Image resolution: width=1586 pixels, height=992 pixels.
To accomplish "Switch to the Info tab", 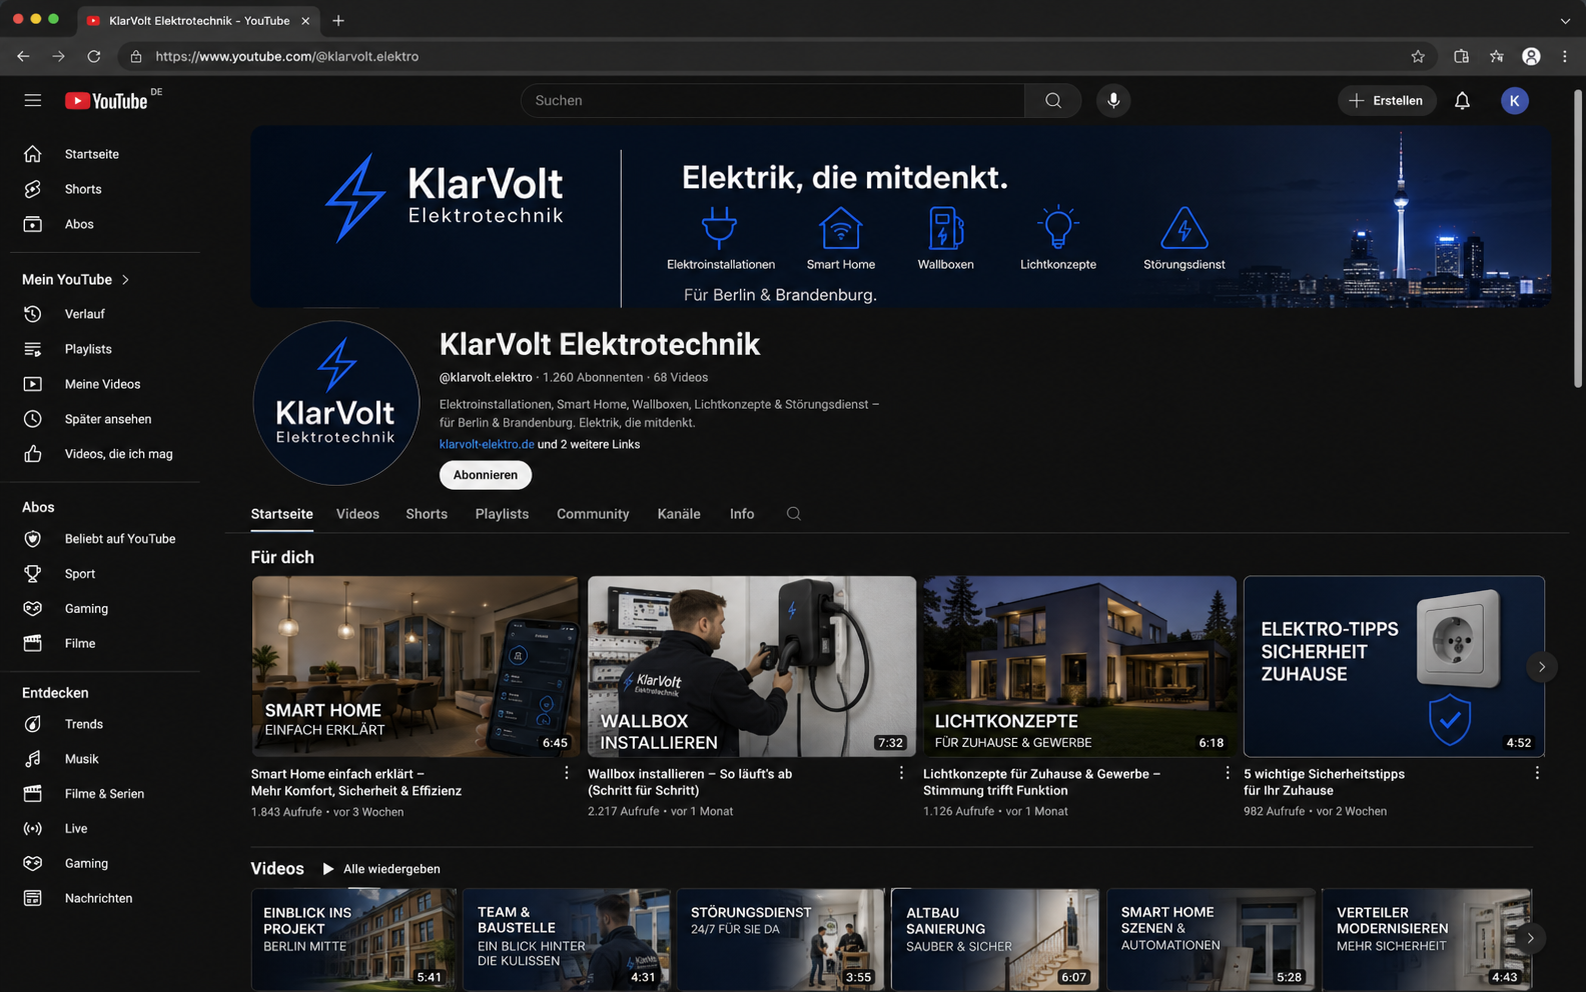I will pos(742,514).
